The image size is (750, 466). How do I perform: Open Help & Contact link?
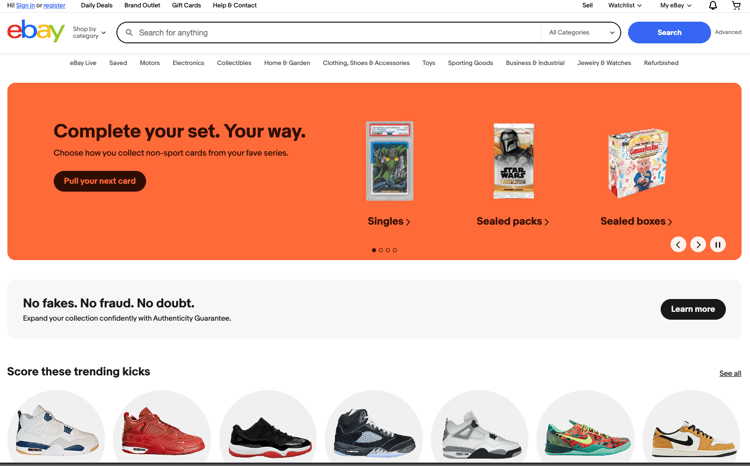pyautogui.click(x=234, y=5)
